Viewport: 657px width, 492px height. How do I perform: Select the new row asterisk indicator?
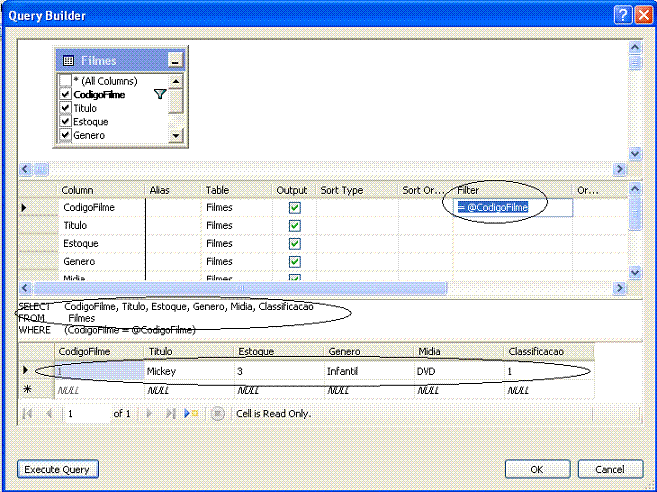tap(27, 389)
